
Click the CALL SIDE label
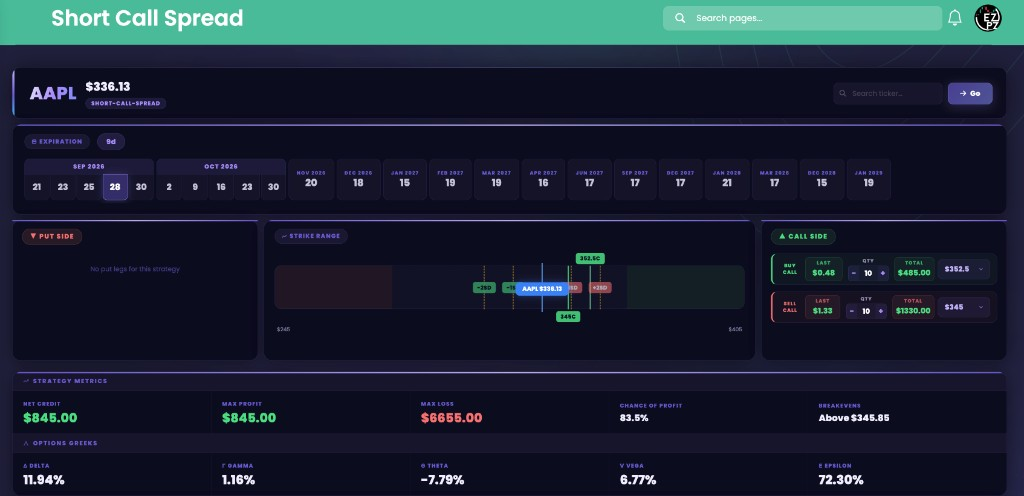(803, 236)
